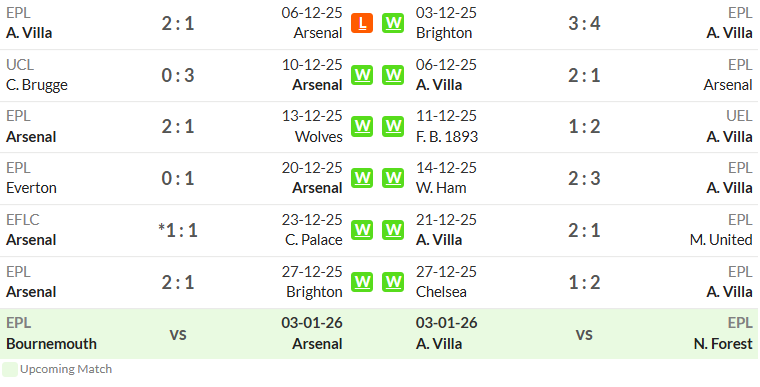Open the 3:4 Brighton vs A. Villa score
This screenshot has width=760, height=387.
(x=584, y=23)
